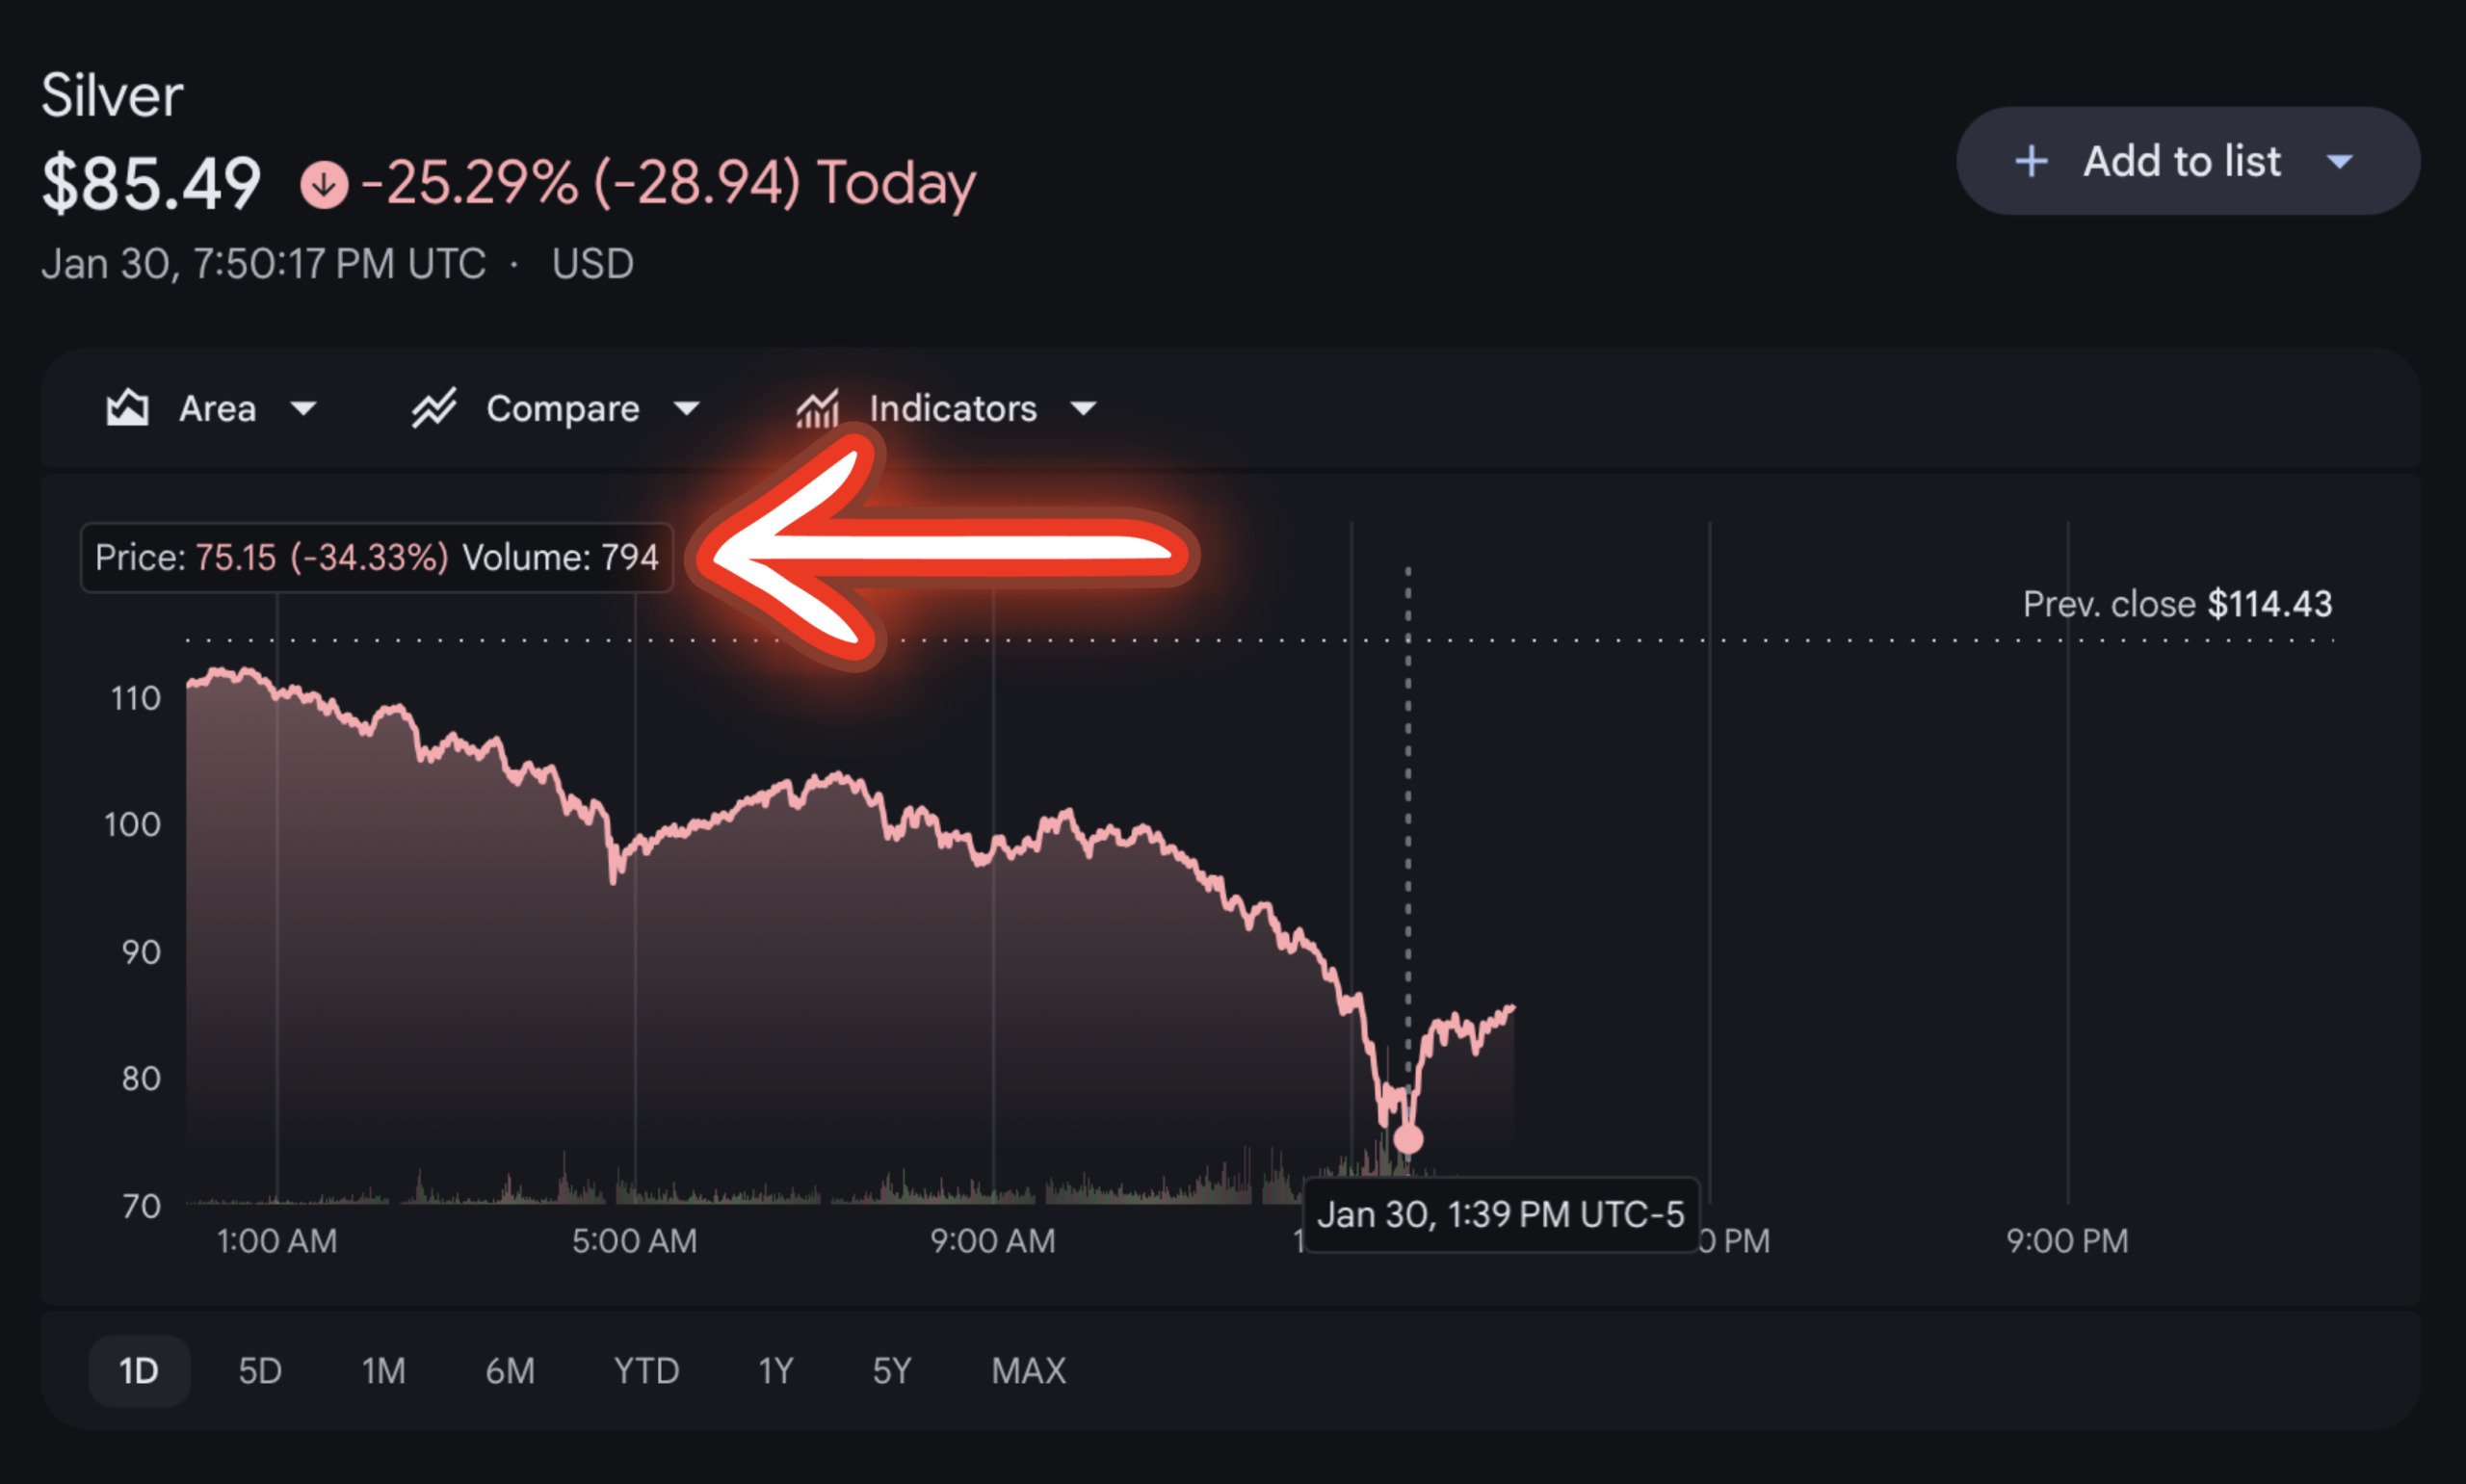Switch to the 1M time range
The image size is (2466, 1484).
(383, 1370)
